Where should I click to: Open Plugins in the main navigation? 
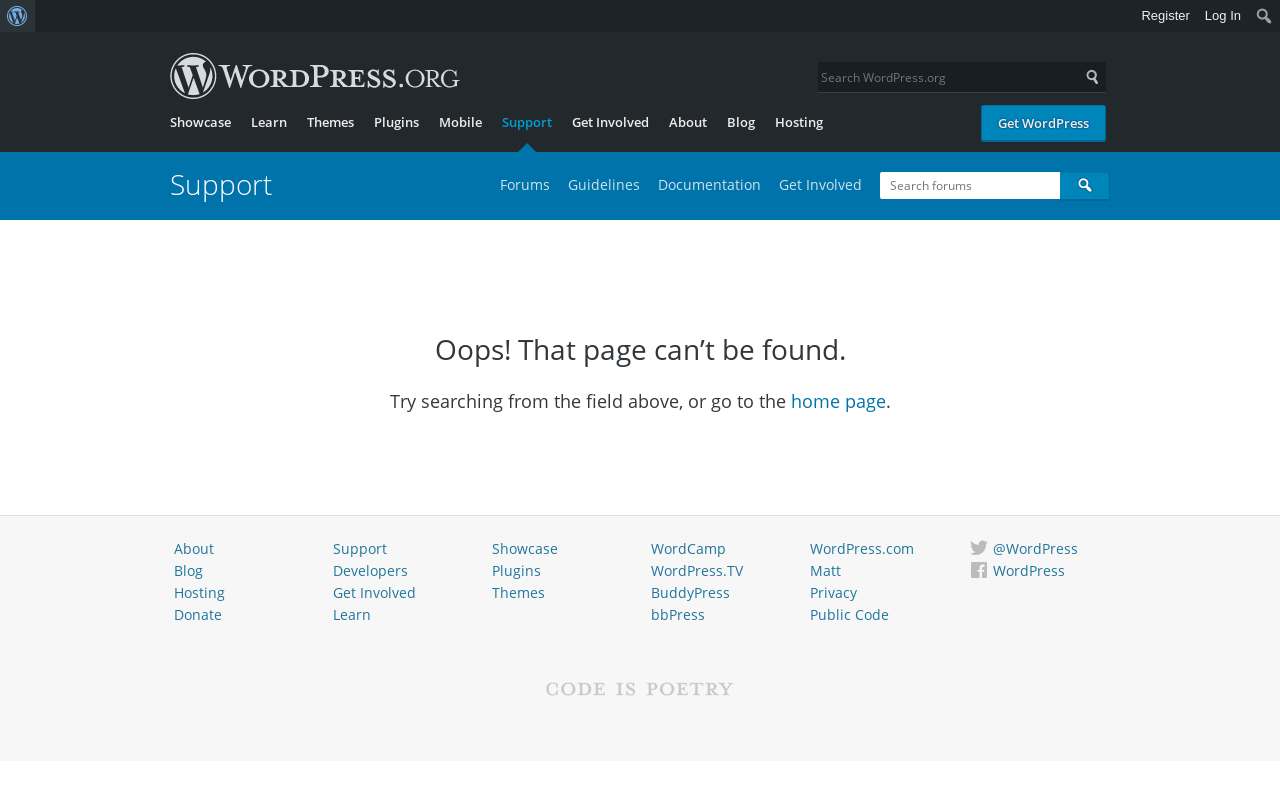(x=396, y=122)
